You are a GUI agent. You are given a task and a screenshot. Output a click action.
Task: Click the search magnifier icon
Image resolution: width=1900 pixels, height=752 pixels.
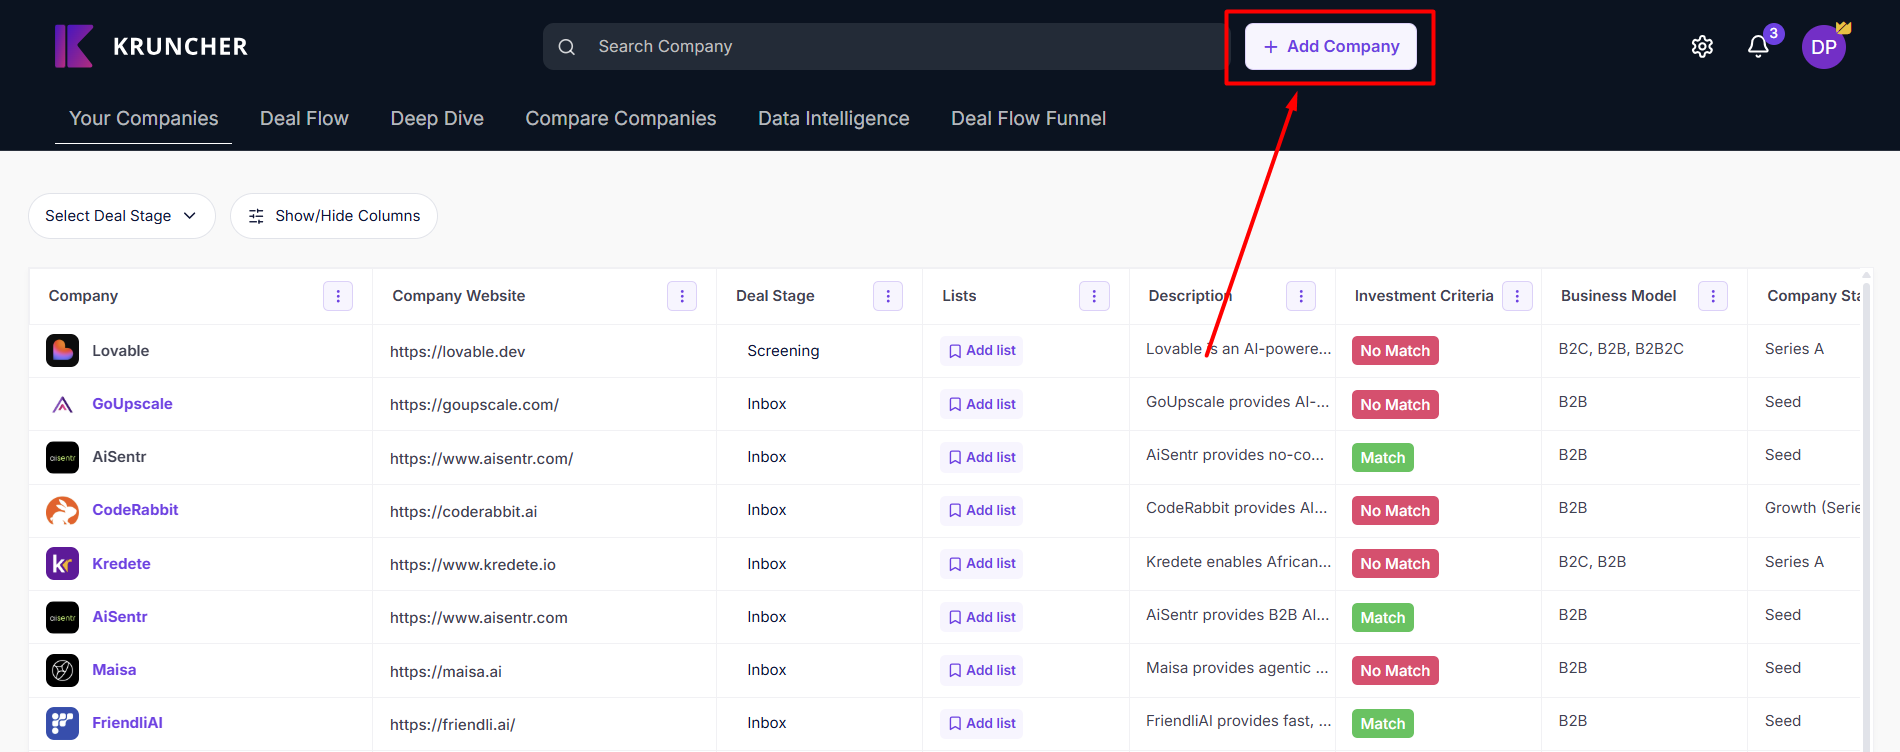tap(566, 47)
